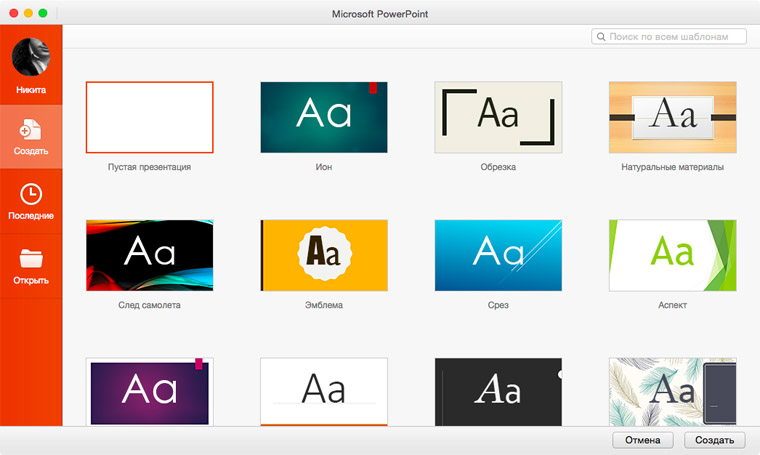
Task: Choose the Ион template thumbnail
Action: (323, 117)
